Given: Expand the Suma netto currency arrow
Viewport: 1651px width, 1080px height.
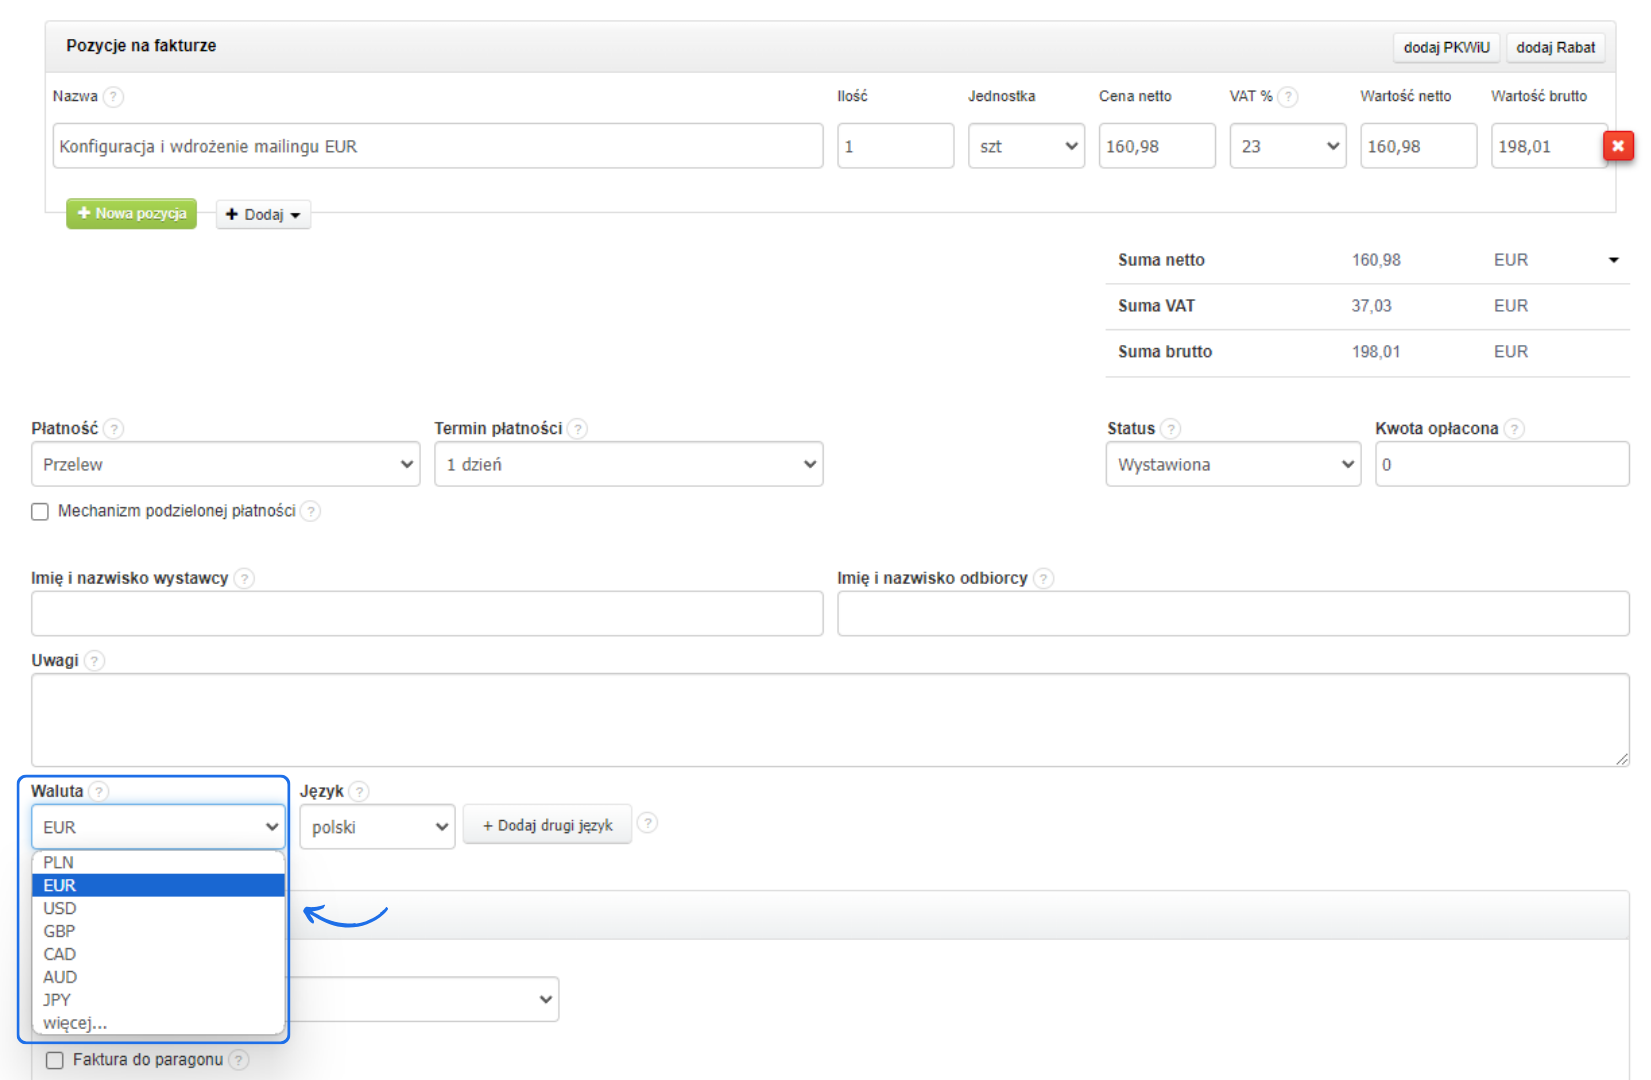Looking at the screenshot, I should [x=1613, y=260].
